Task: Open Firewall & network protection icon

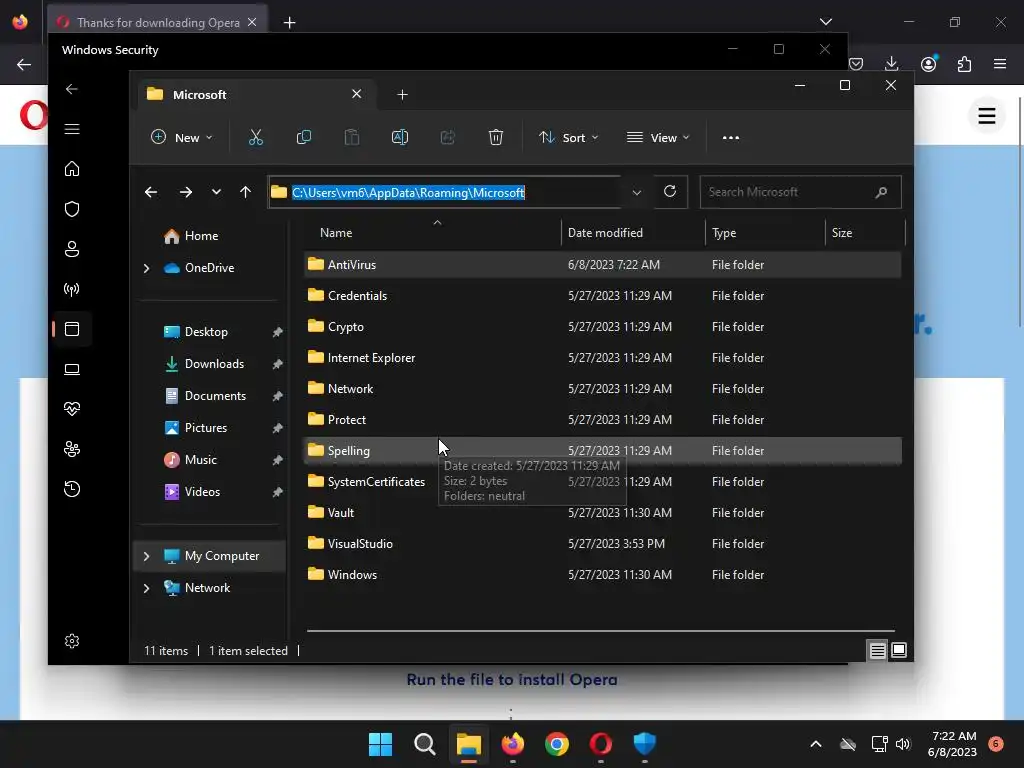Action: pyautogui.click(x=72, y=289)
